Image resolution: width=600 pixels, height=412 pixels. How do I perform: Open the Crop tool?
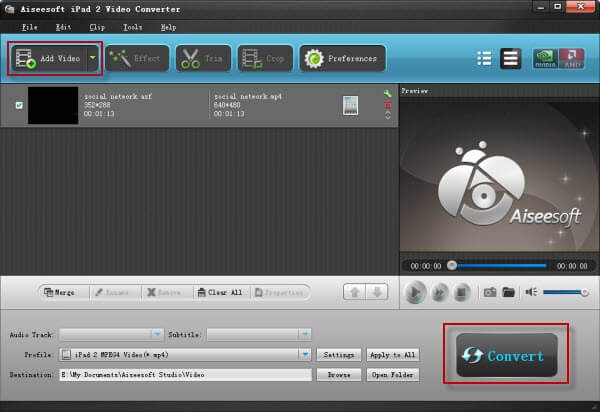(x=265, y=59)
